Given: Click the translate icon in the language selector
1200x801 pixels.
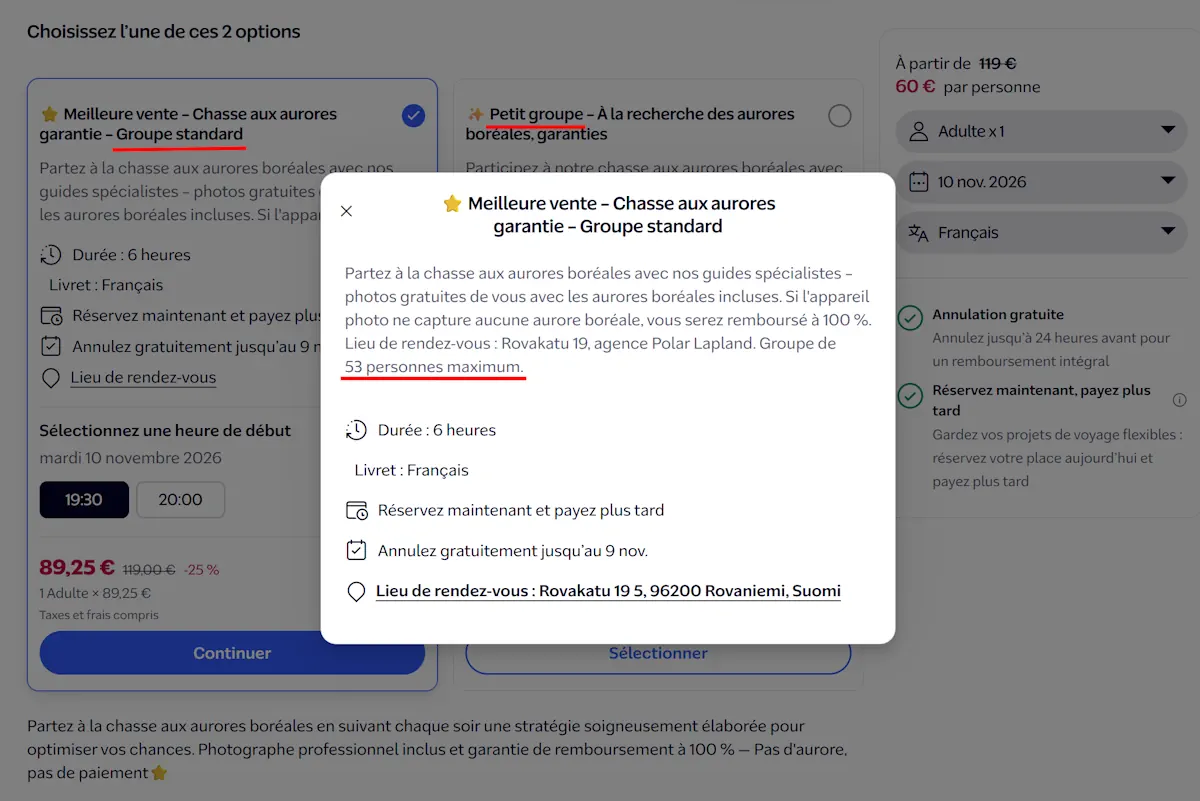Looking at the screenshot, I should point(918,233).
